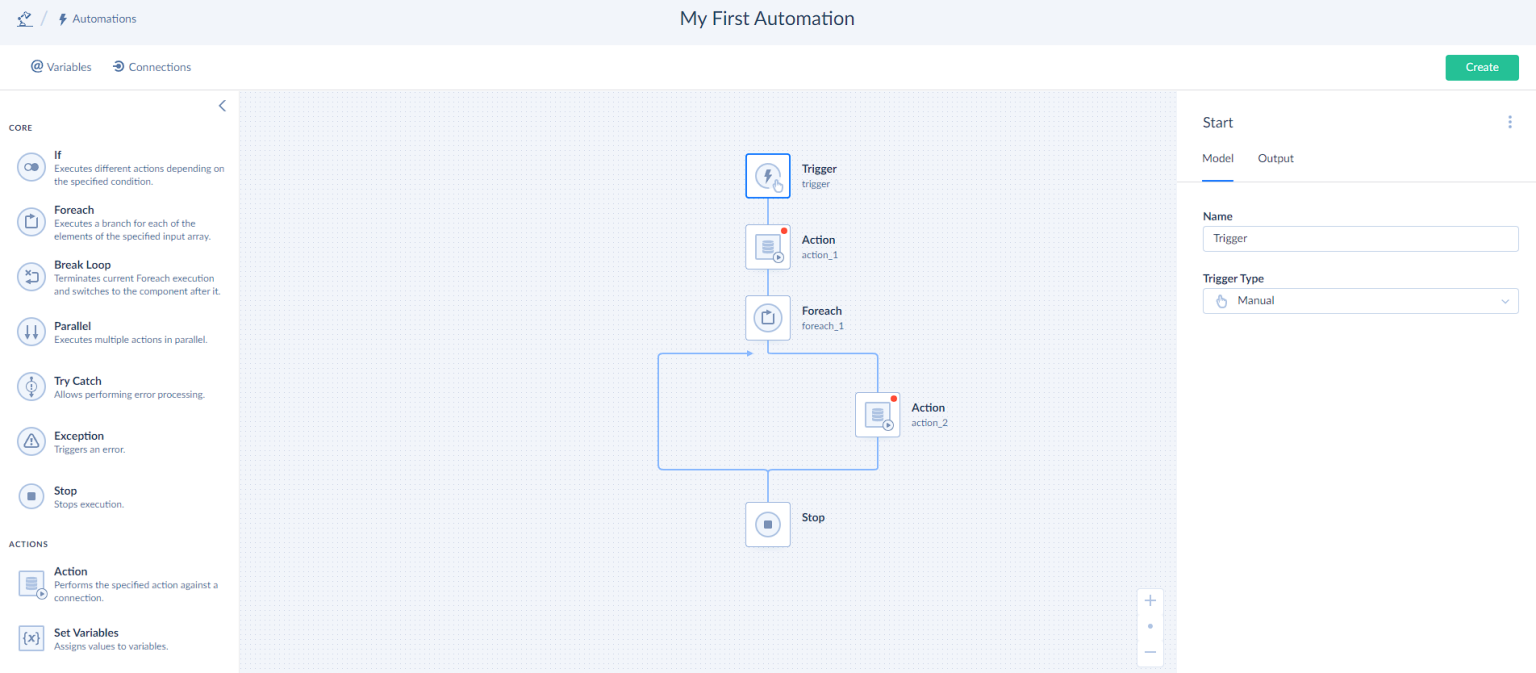This screenshot has height=673, width=1536.
Task: Select the foreach_1 node on canvas
Action: tap(768, 318)
